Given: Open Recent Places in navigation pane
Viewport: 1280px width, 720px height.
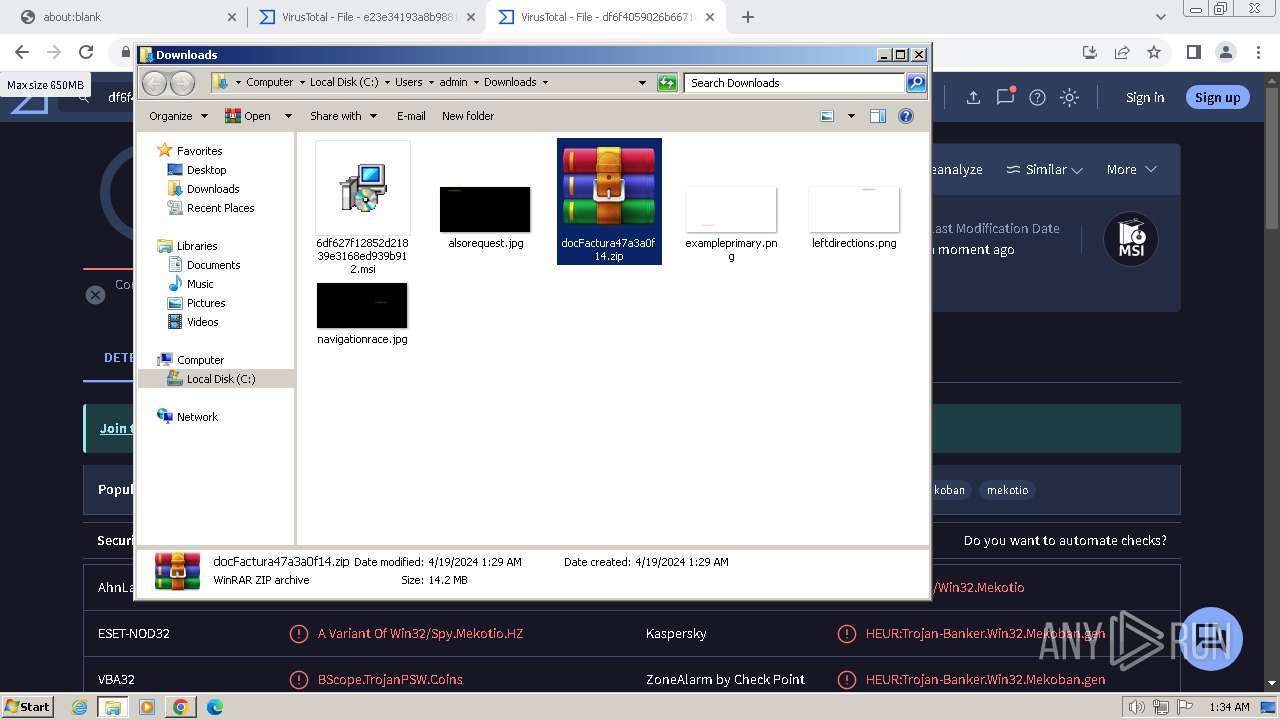Looking at the screenshot, I should tap(220, 208).
